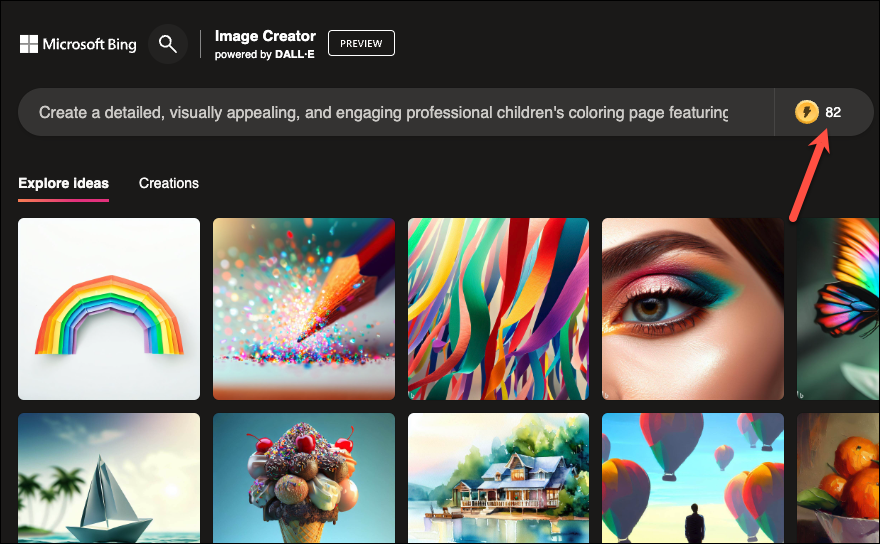Screen dimensions: 880x544
Task: Open the rainbow butterfly thumbnail
Action: pos(838,309)
